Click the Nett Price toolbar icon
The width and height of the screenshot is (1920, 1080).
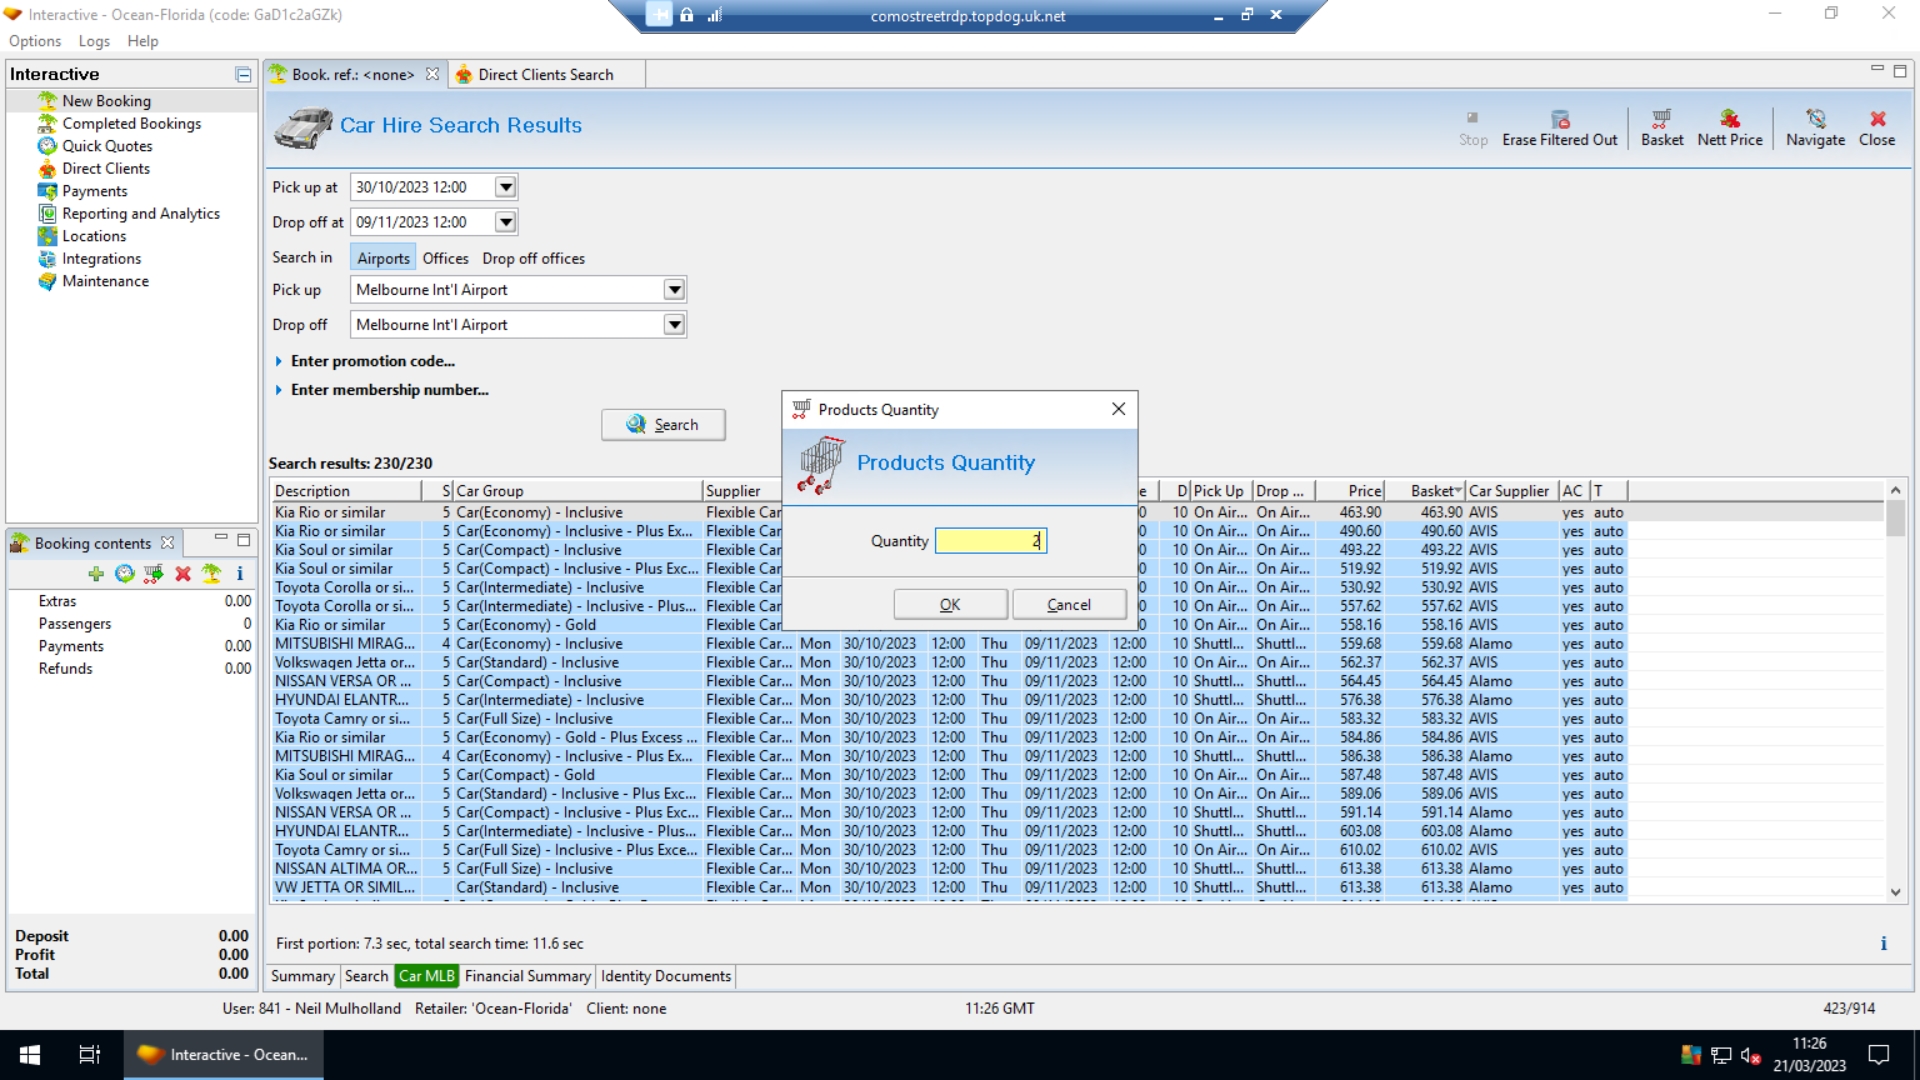click(x=1729, y=127)
